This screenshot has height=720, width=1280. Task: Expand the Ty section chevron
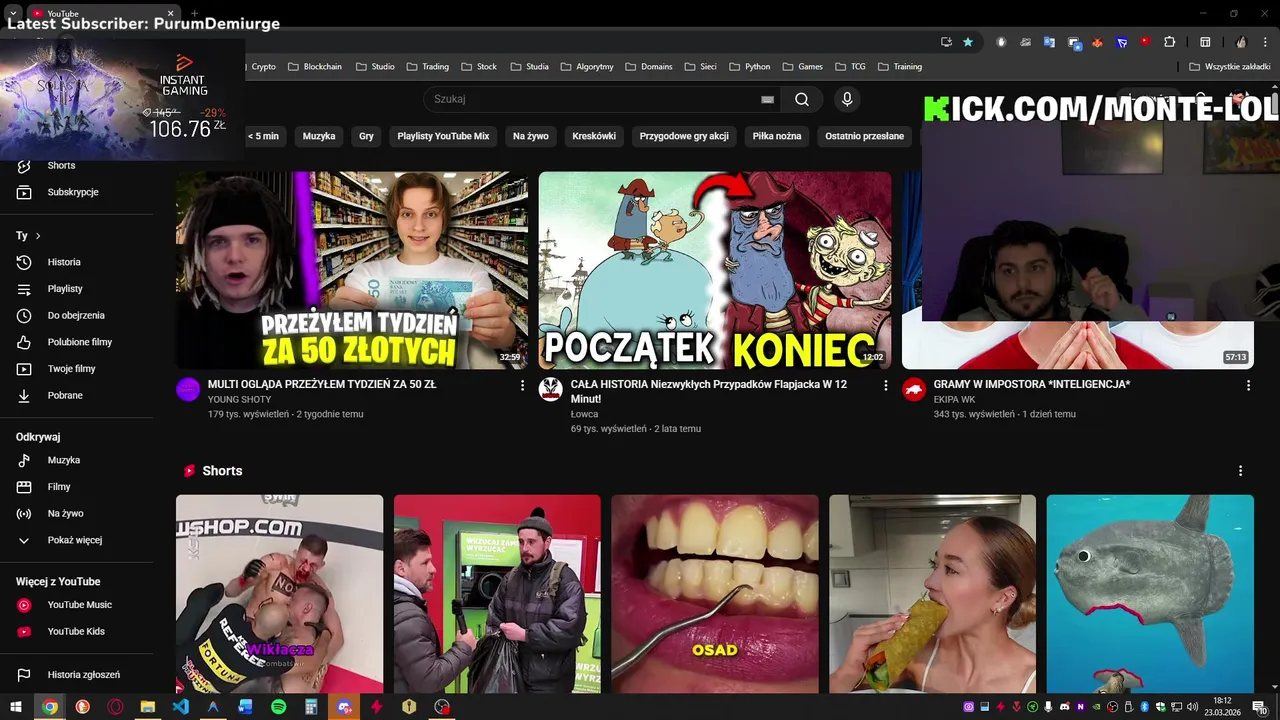(38, 236)
